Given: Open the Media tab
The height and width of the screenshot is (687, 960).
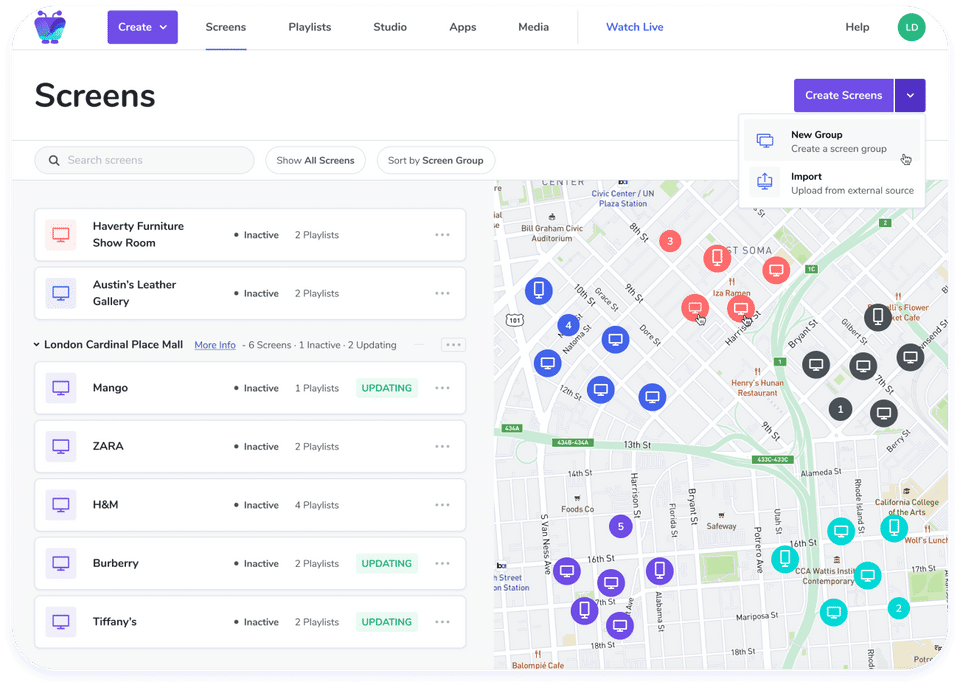Looking at the screenshot, I should (533, 27).
